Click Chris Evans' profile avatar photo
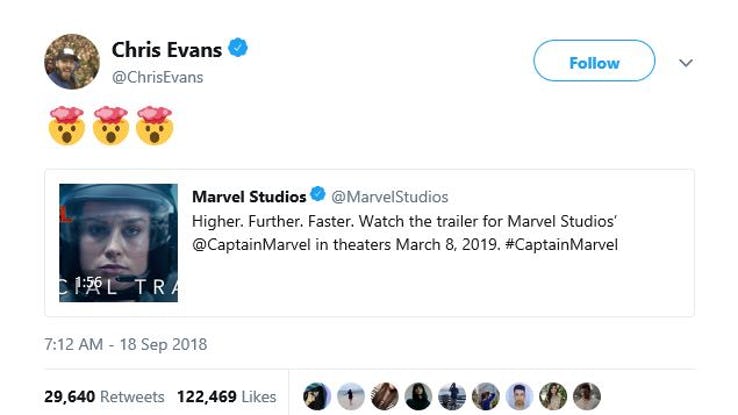Image resolution: width=738 pixels, height=415 pixels. coord(72,61)
